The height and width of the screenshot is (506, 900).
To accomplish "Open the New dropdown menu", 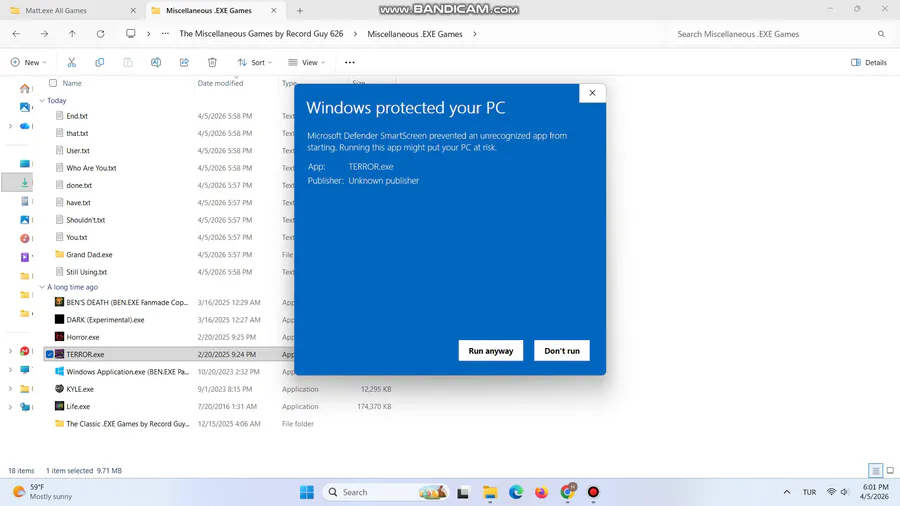I will (x=28, y=63).
